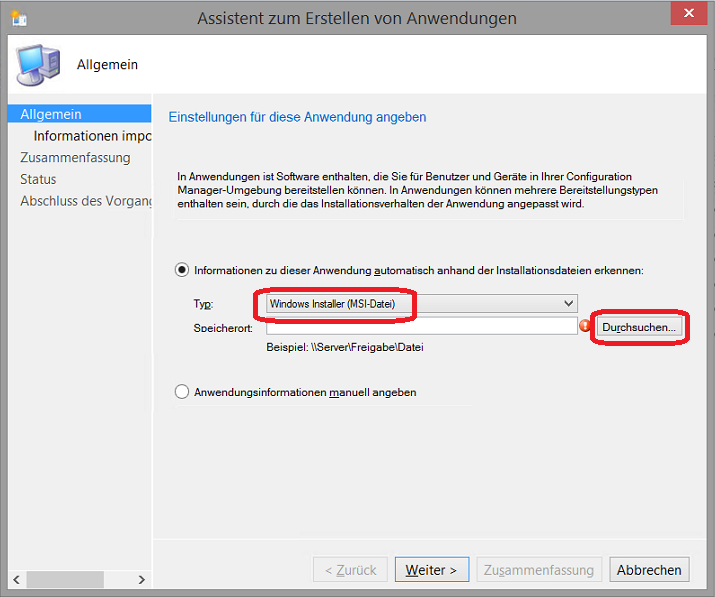Click the horizontal scrollbar thumb in sidebar
Viewport: 715px width, 597px height.
[65, 580]
